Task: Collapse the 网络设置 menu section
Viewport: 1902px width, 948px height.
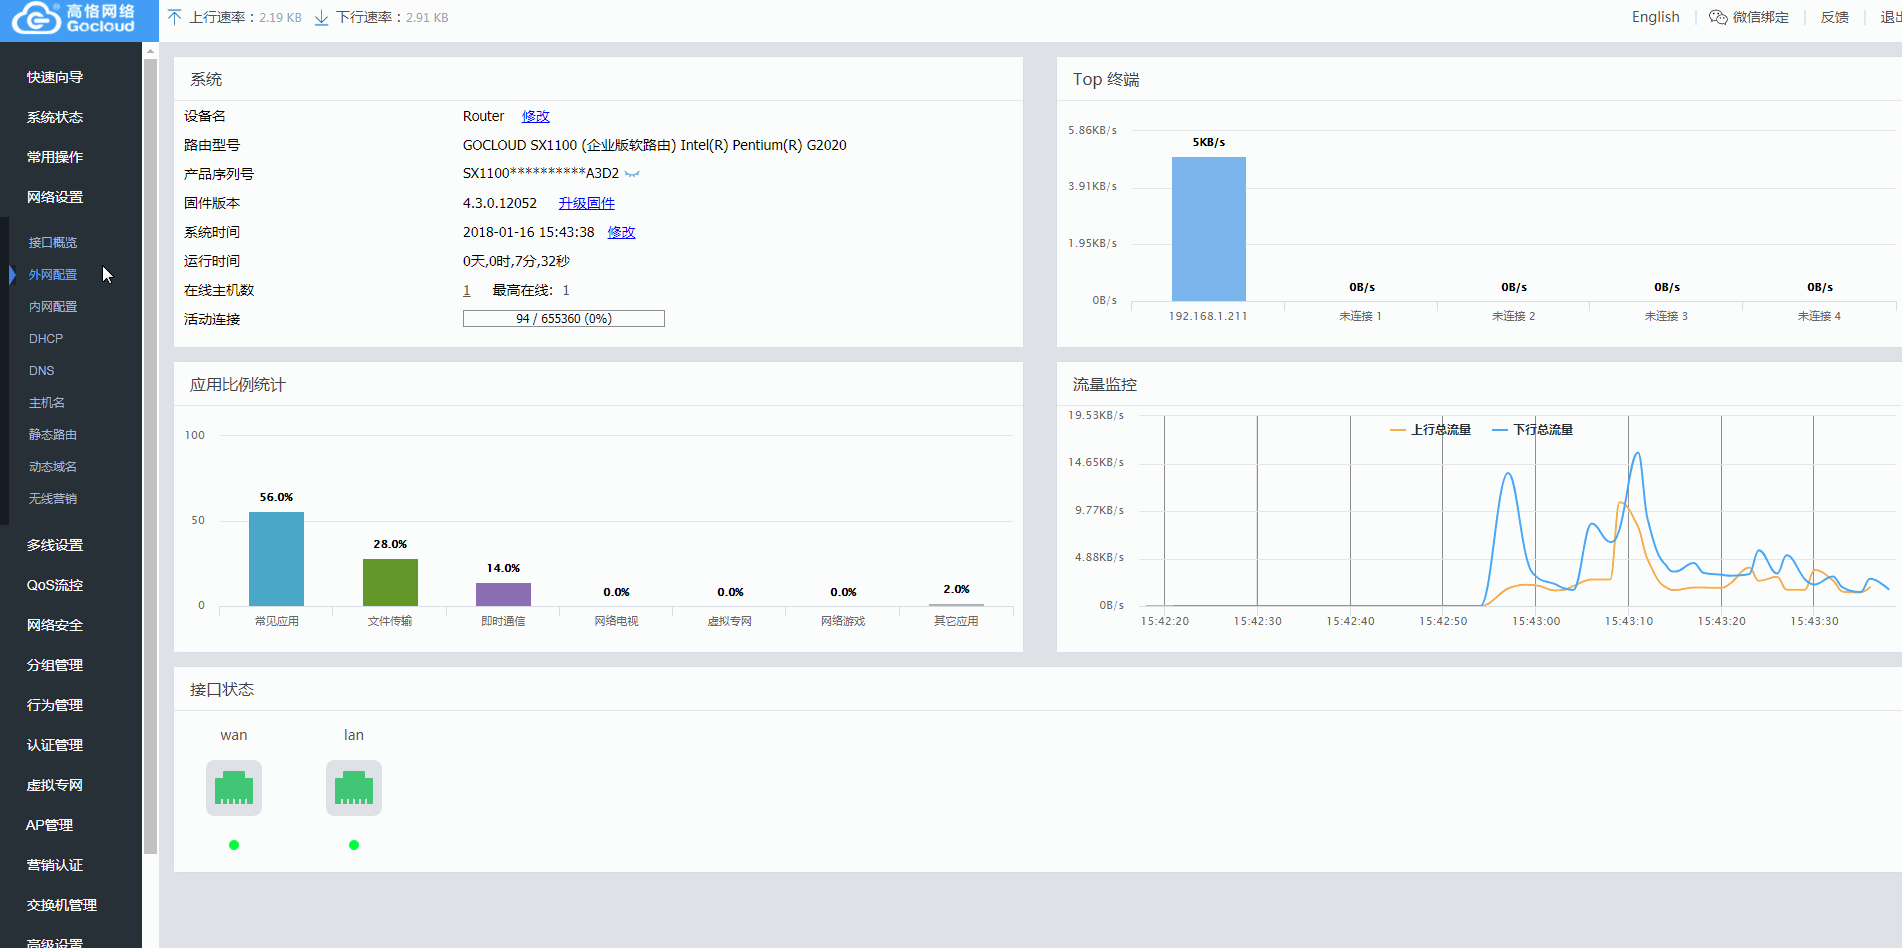Action: point(55,197)
